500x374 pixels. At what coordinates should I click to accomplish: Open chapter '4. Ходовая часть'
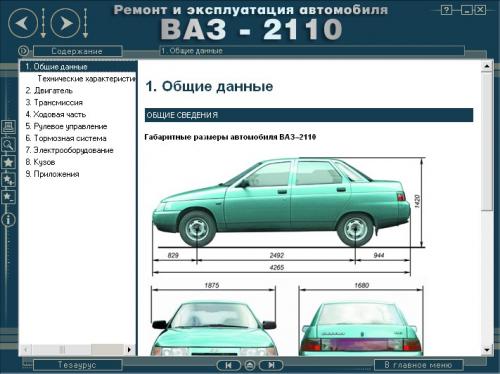point(56,114)
